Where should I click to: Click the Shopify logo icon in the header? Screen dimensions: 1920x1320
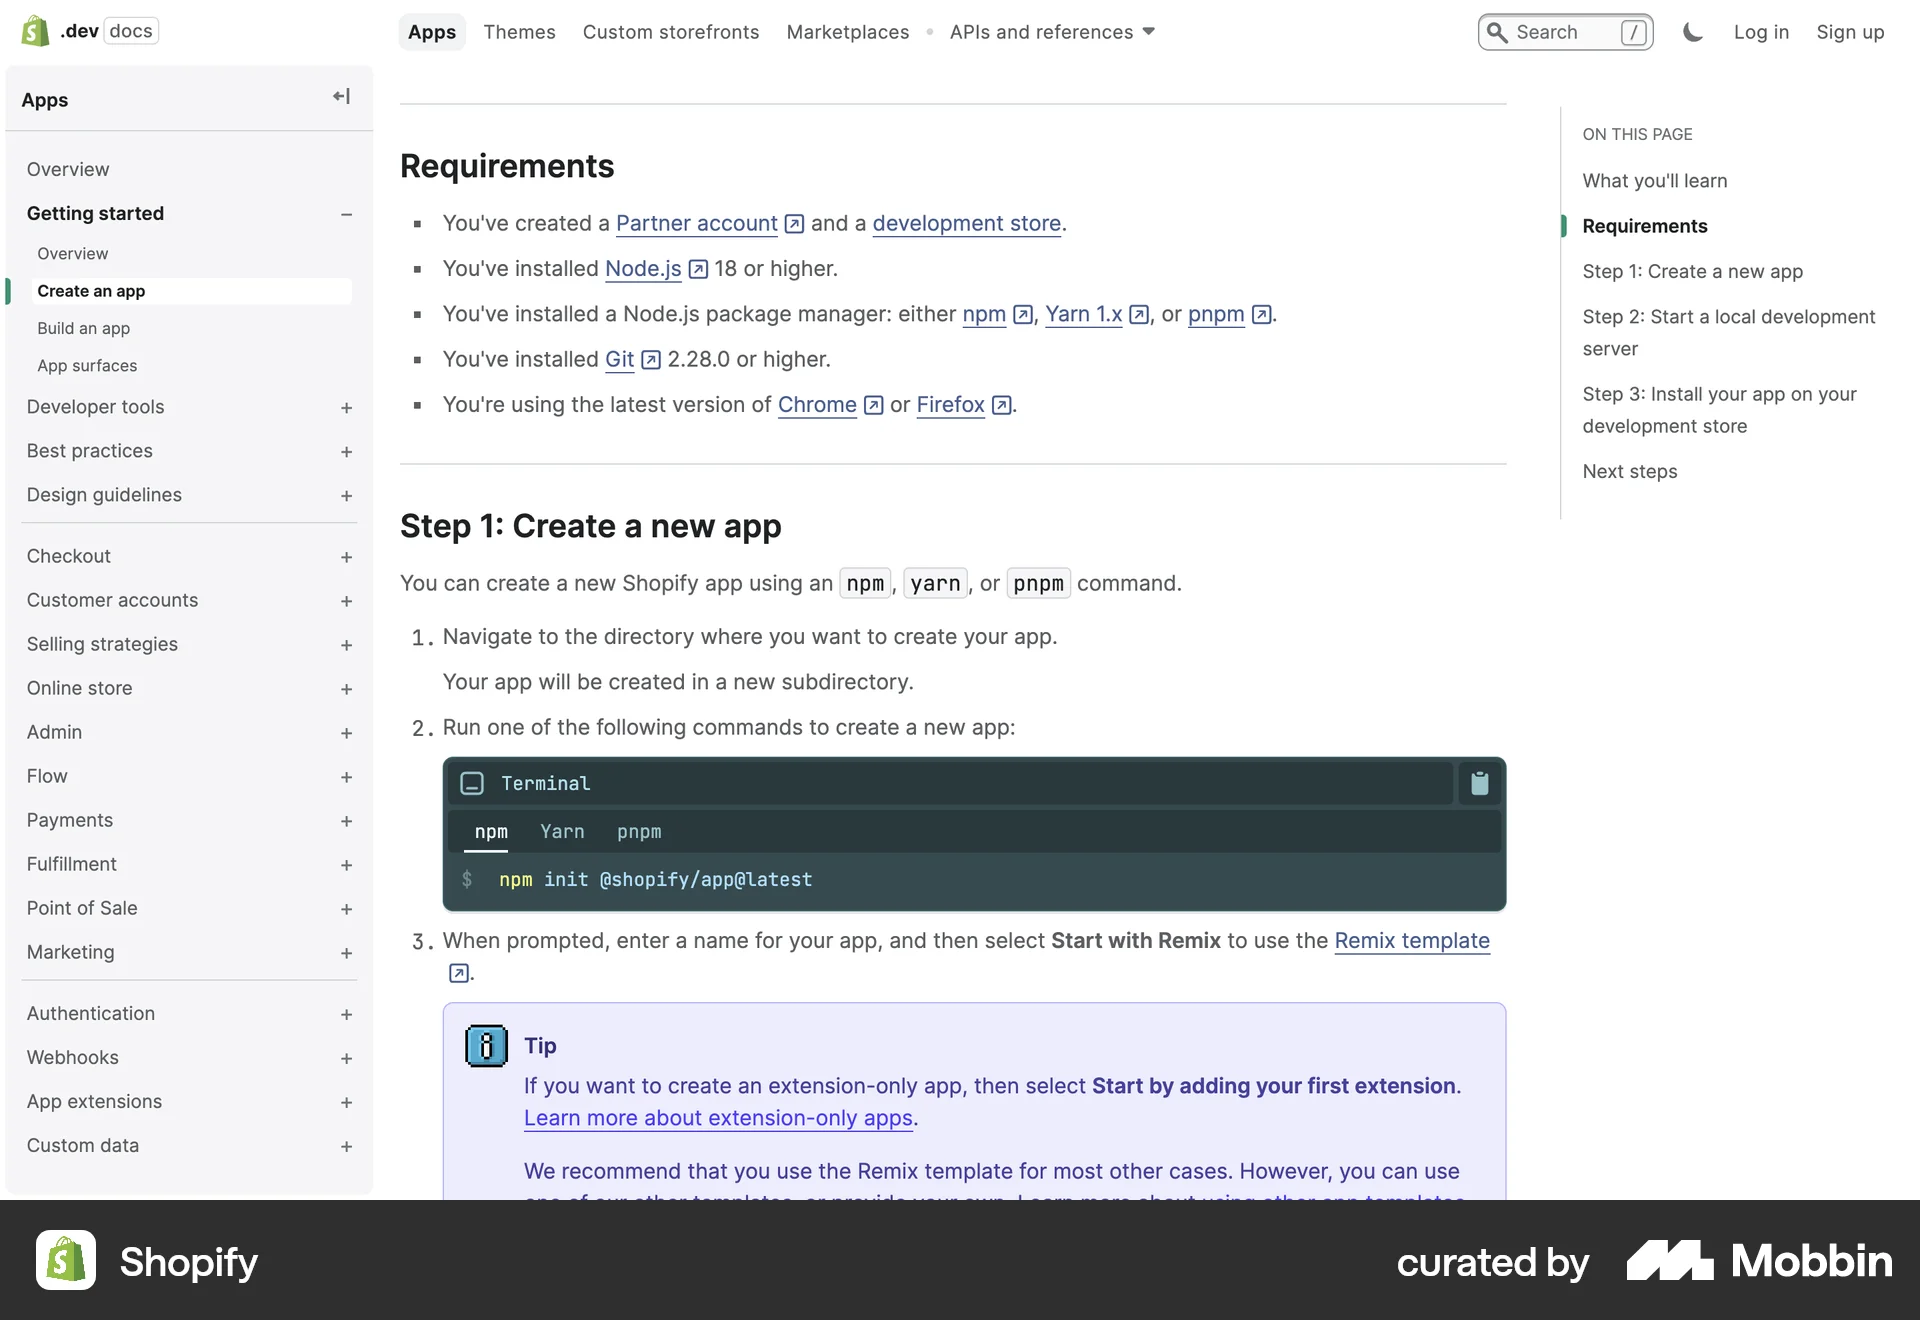tap(33, 30)
